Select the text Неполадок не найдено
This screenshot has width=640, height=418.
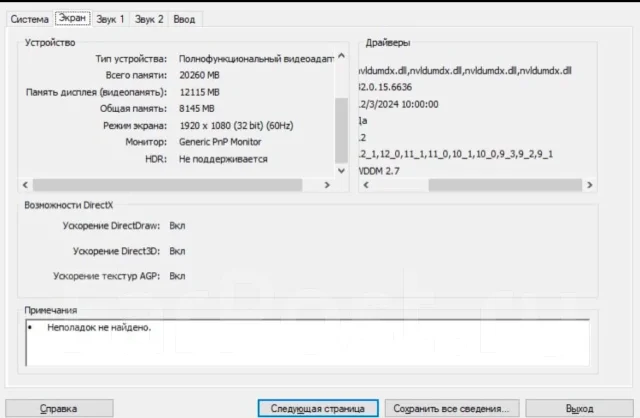(x=99, y=327)
